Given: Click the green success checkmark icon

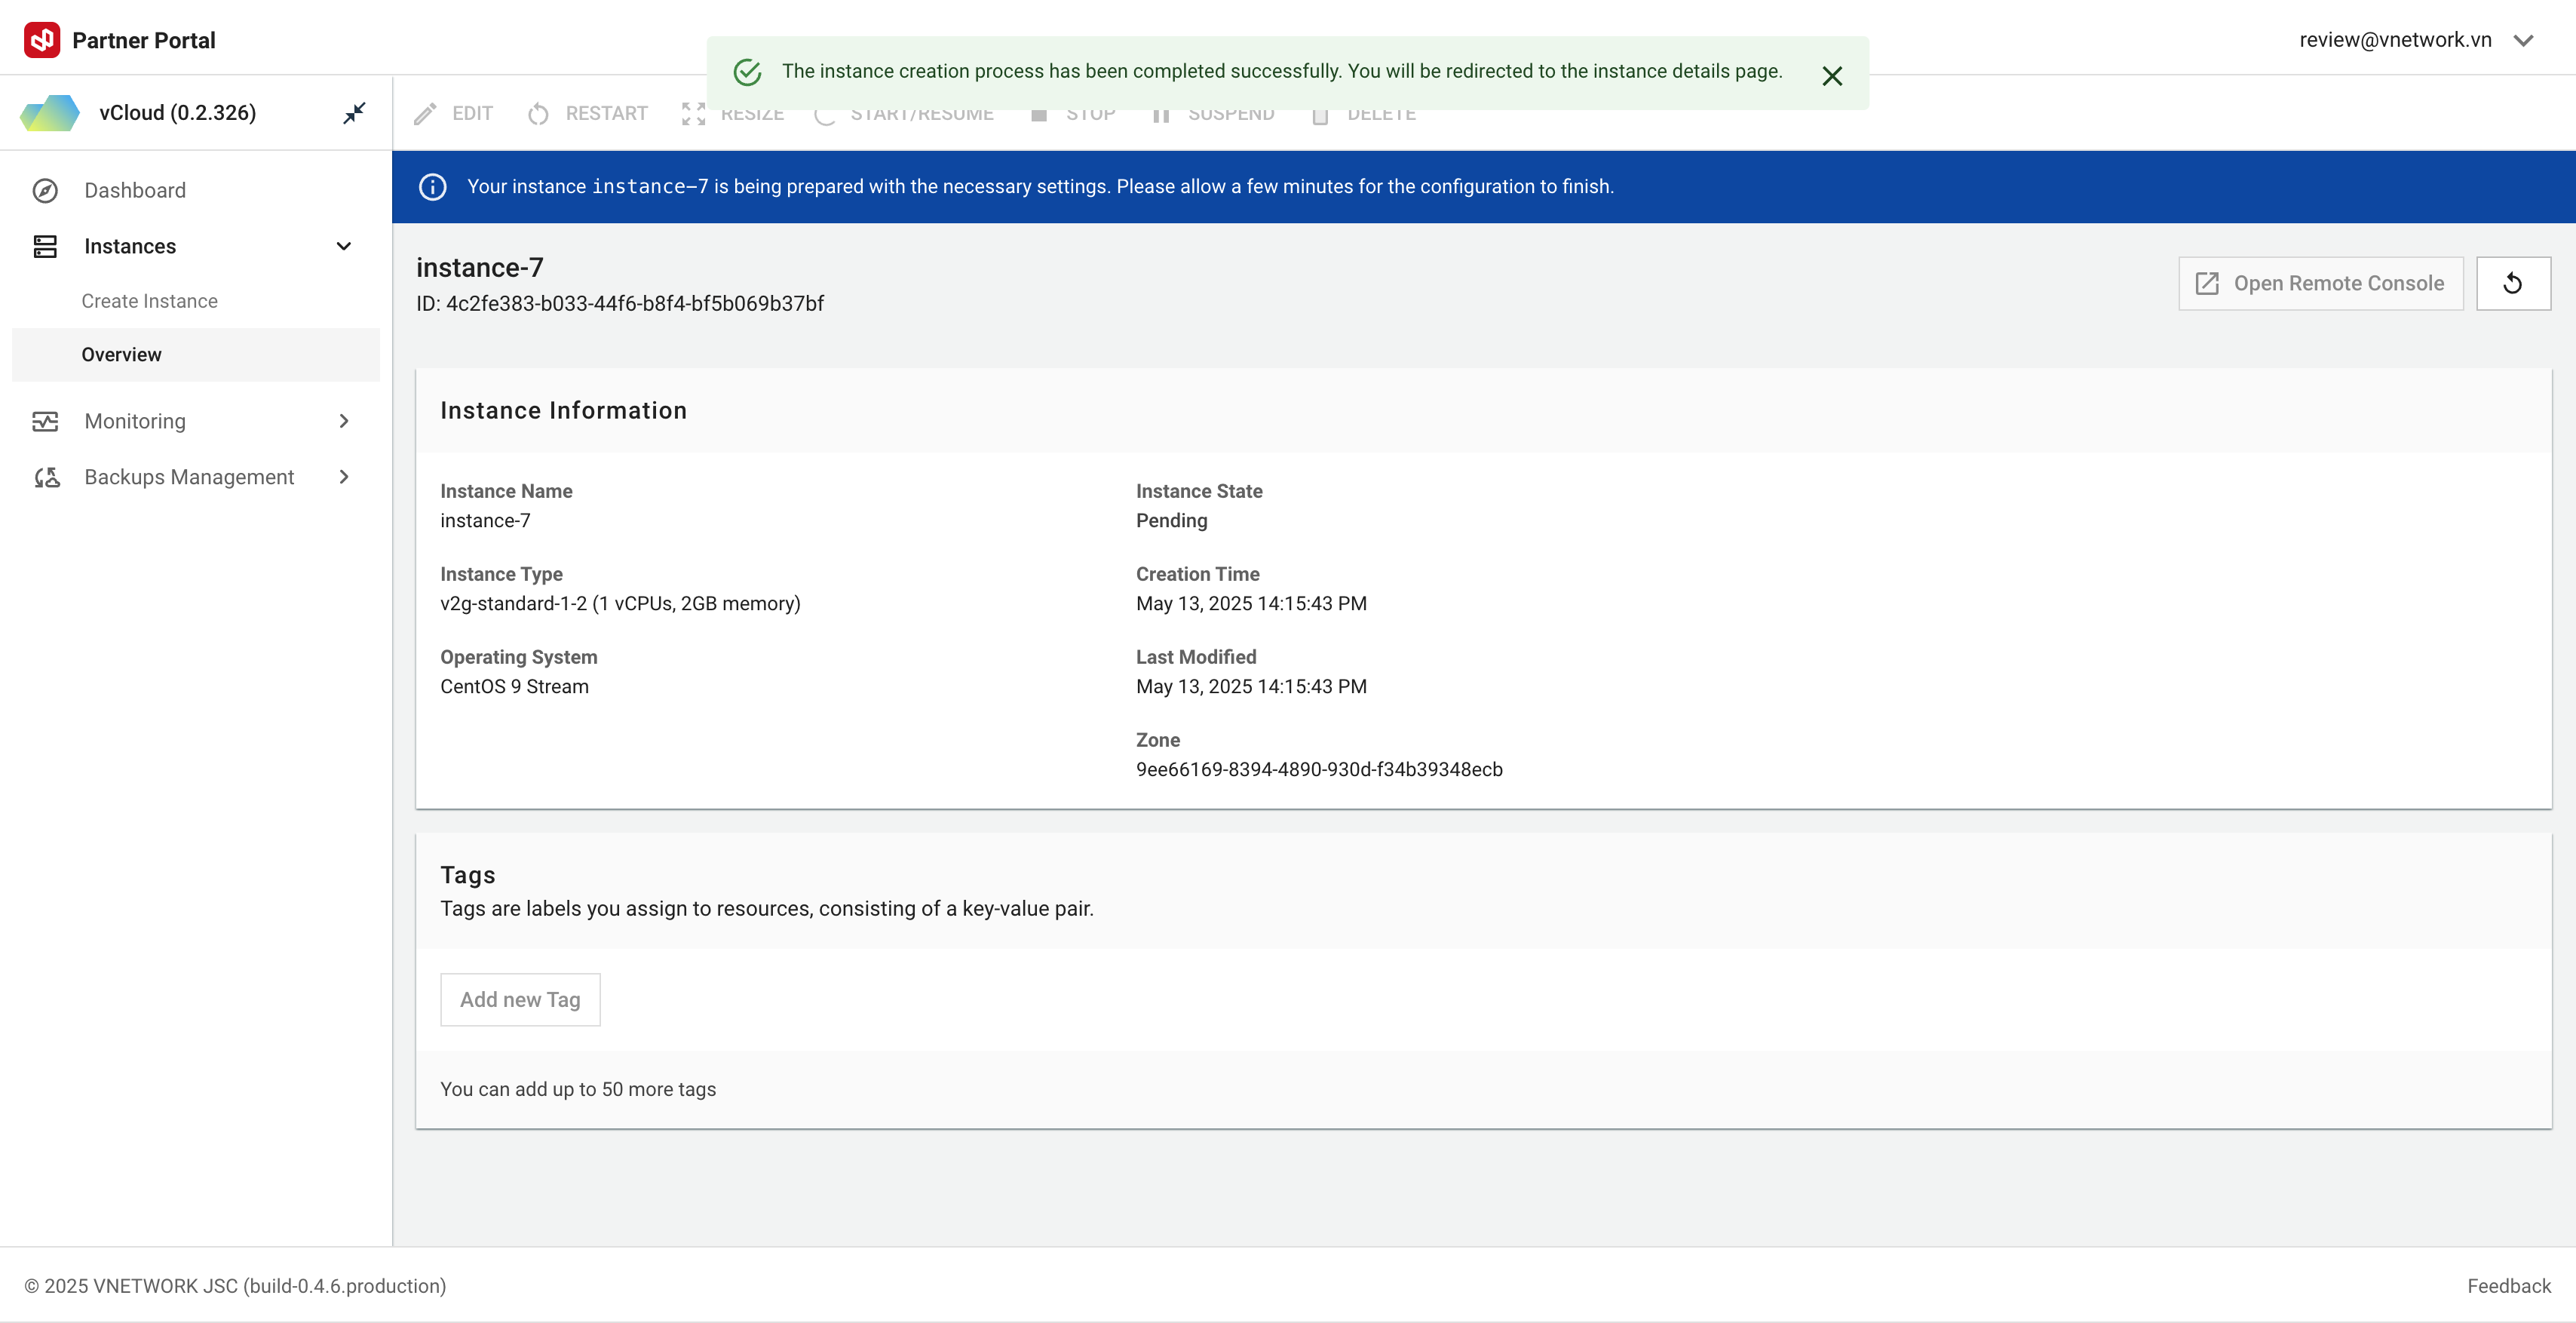Looking at the screenshot, I should click(x=747, y=72).
